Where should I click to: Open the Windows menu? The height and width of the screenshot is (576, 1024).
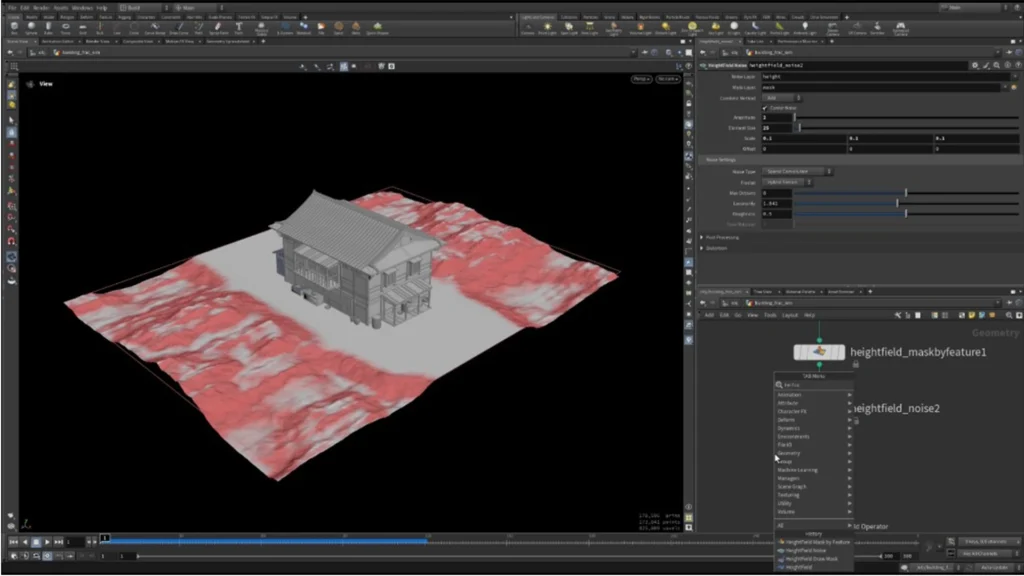pos(82,8)
